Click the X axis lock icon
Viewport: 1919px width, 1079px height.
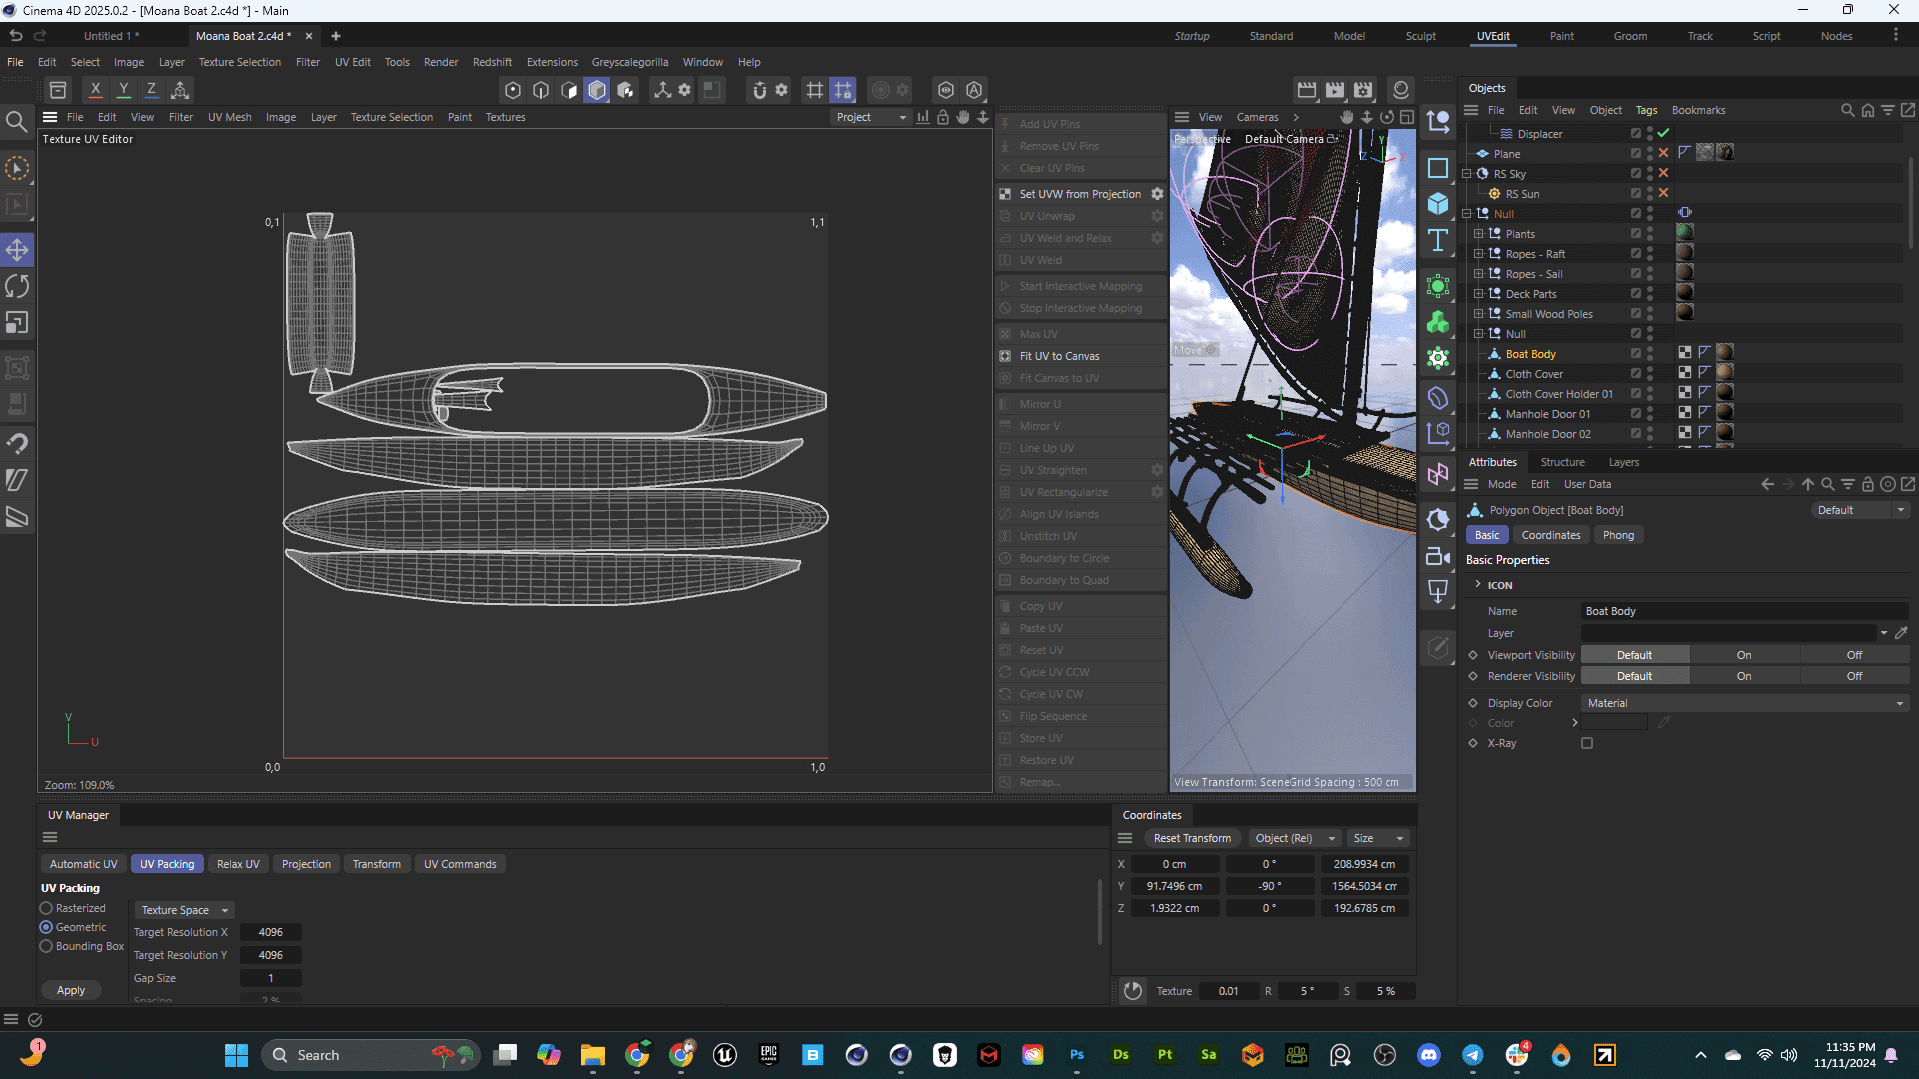(x=95, y=90)
